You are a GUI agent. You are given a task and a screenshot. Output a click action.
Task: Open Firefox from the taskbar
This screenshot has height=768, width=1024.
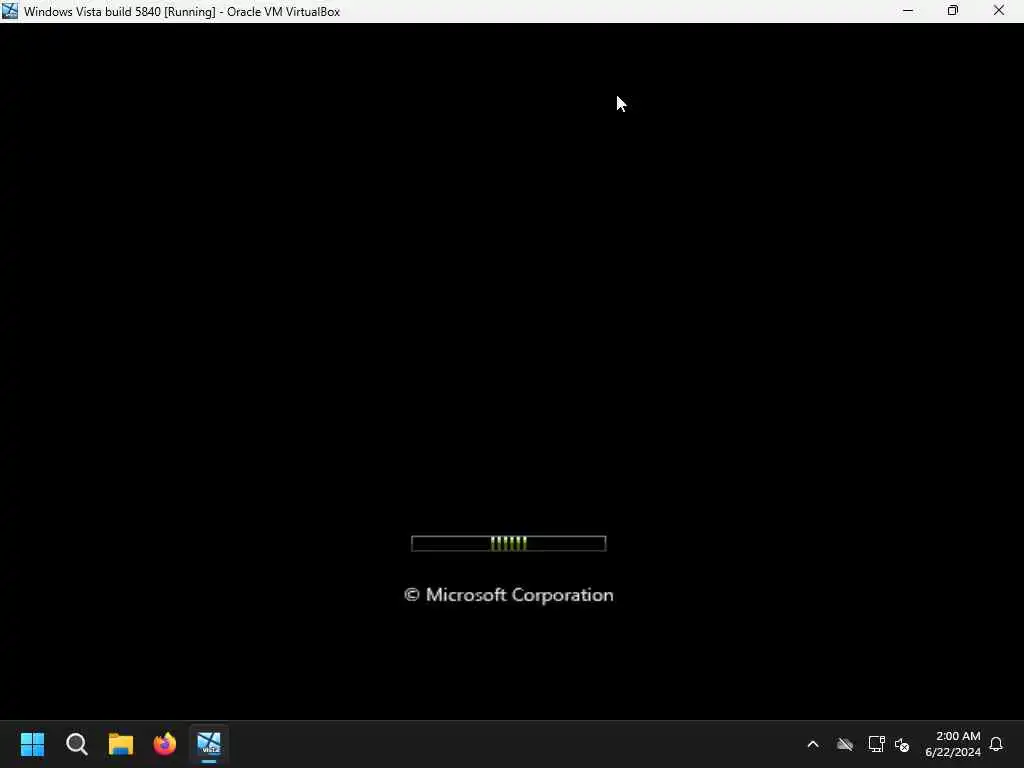pos(165,744)
